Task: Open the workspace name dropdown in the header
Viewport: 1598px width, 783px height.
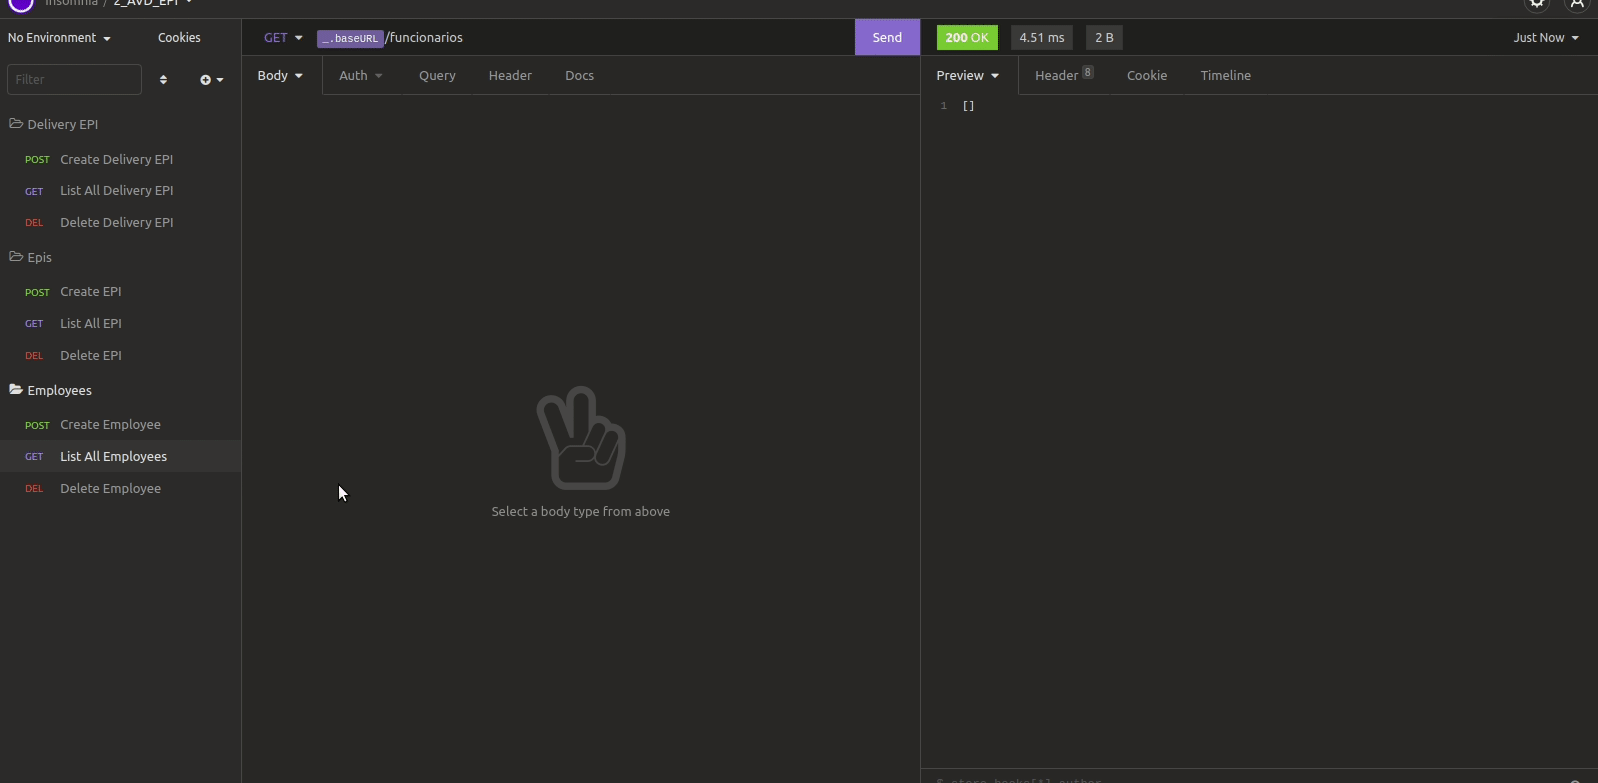Action: coord(153,3)
